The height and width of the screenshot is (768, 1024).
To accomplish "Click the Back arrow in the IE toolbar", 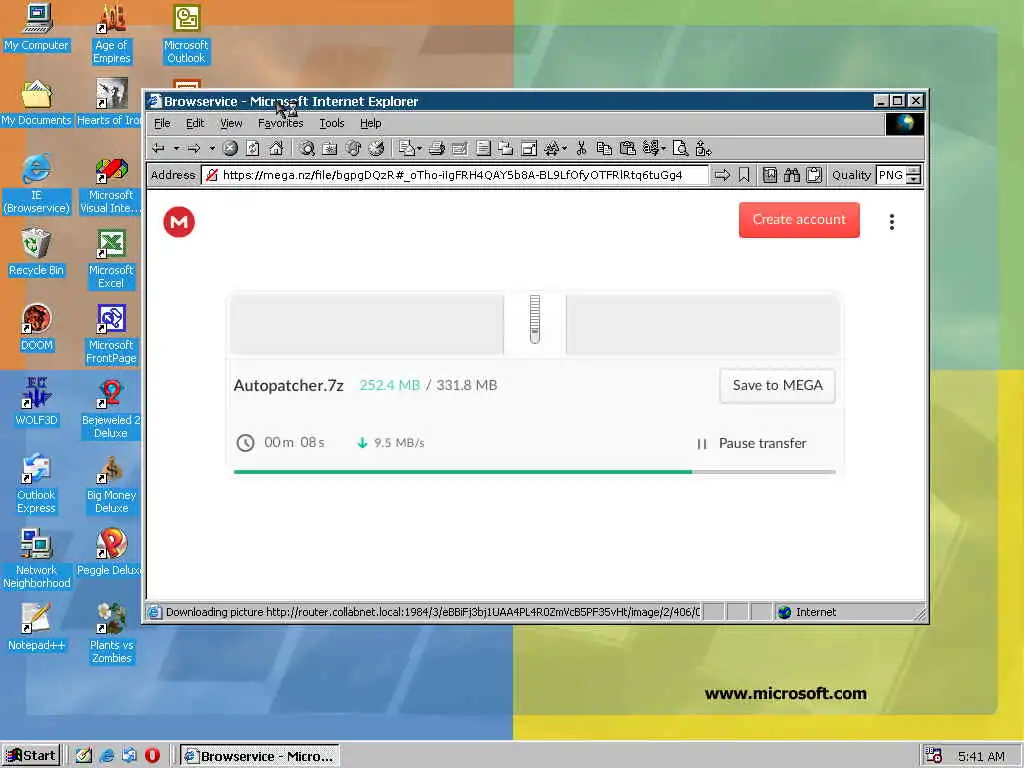I will coord(158,149).
